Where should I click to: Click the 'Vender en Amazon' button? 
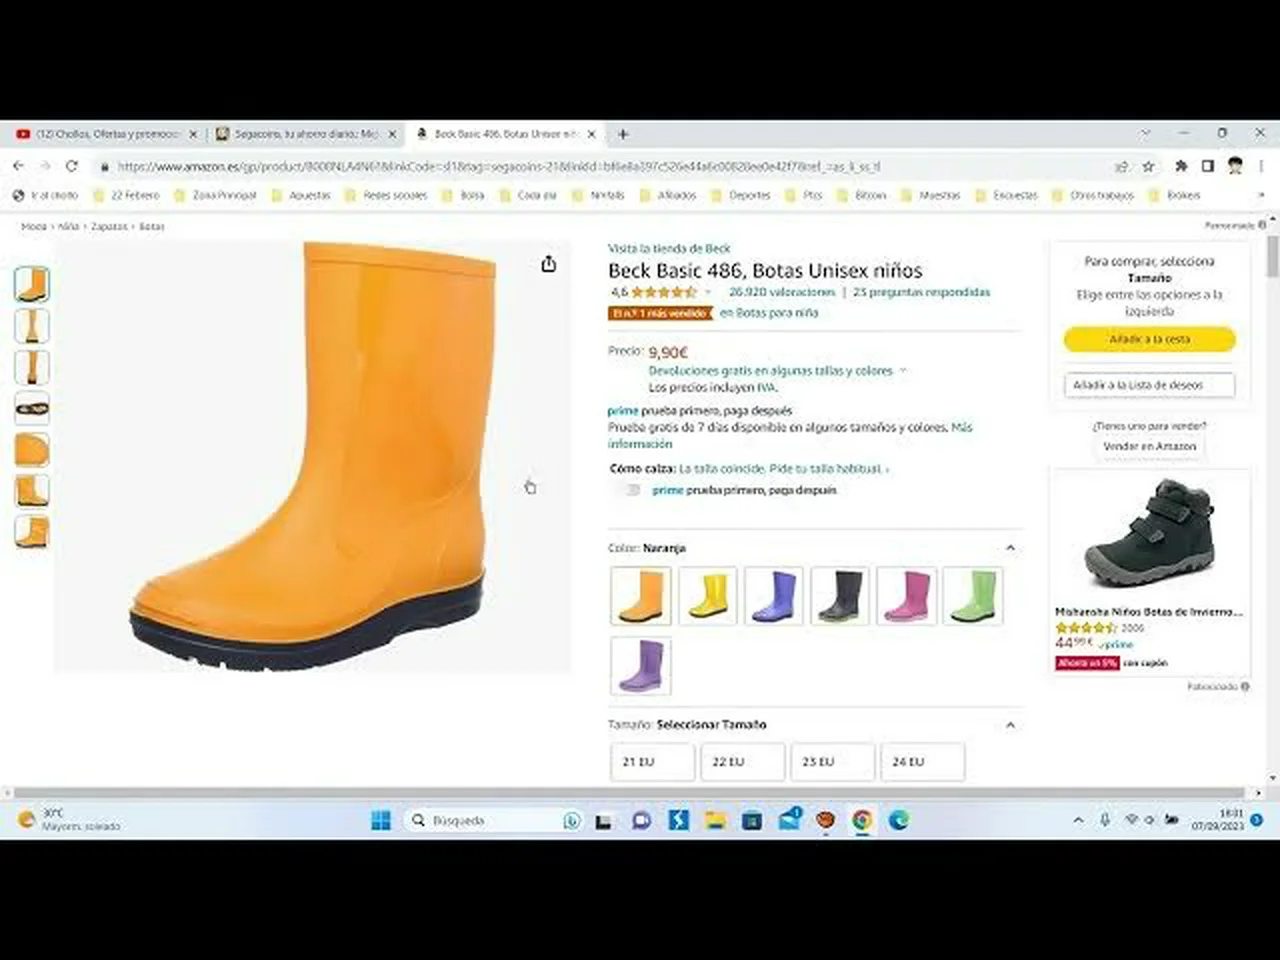coord(1149,446)
